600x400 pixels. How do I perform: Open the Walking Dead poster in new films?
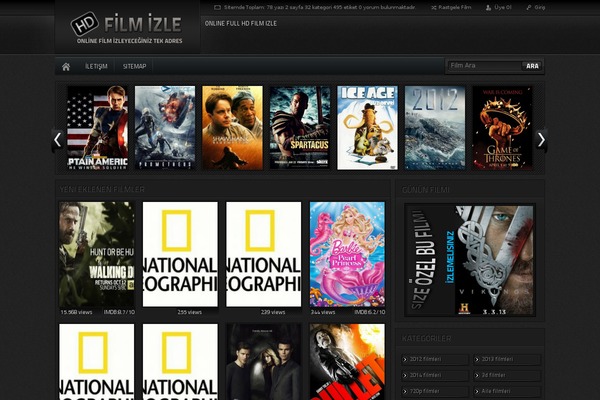(x=96, y=254)
